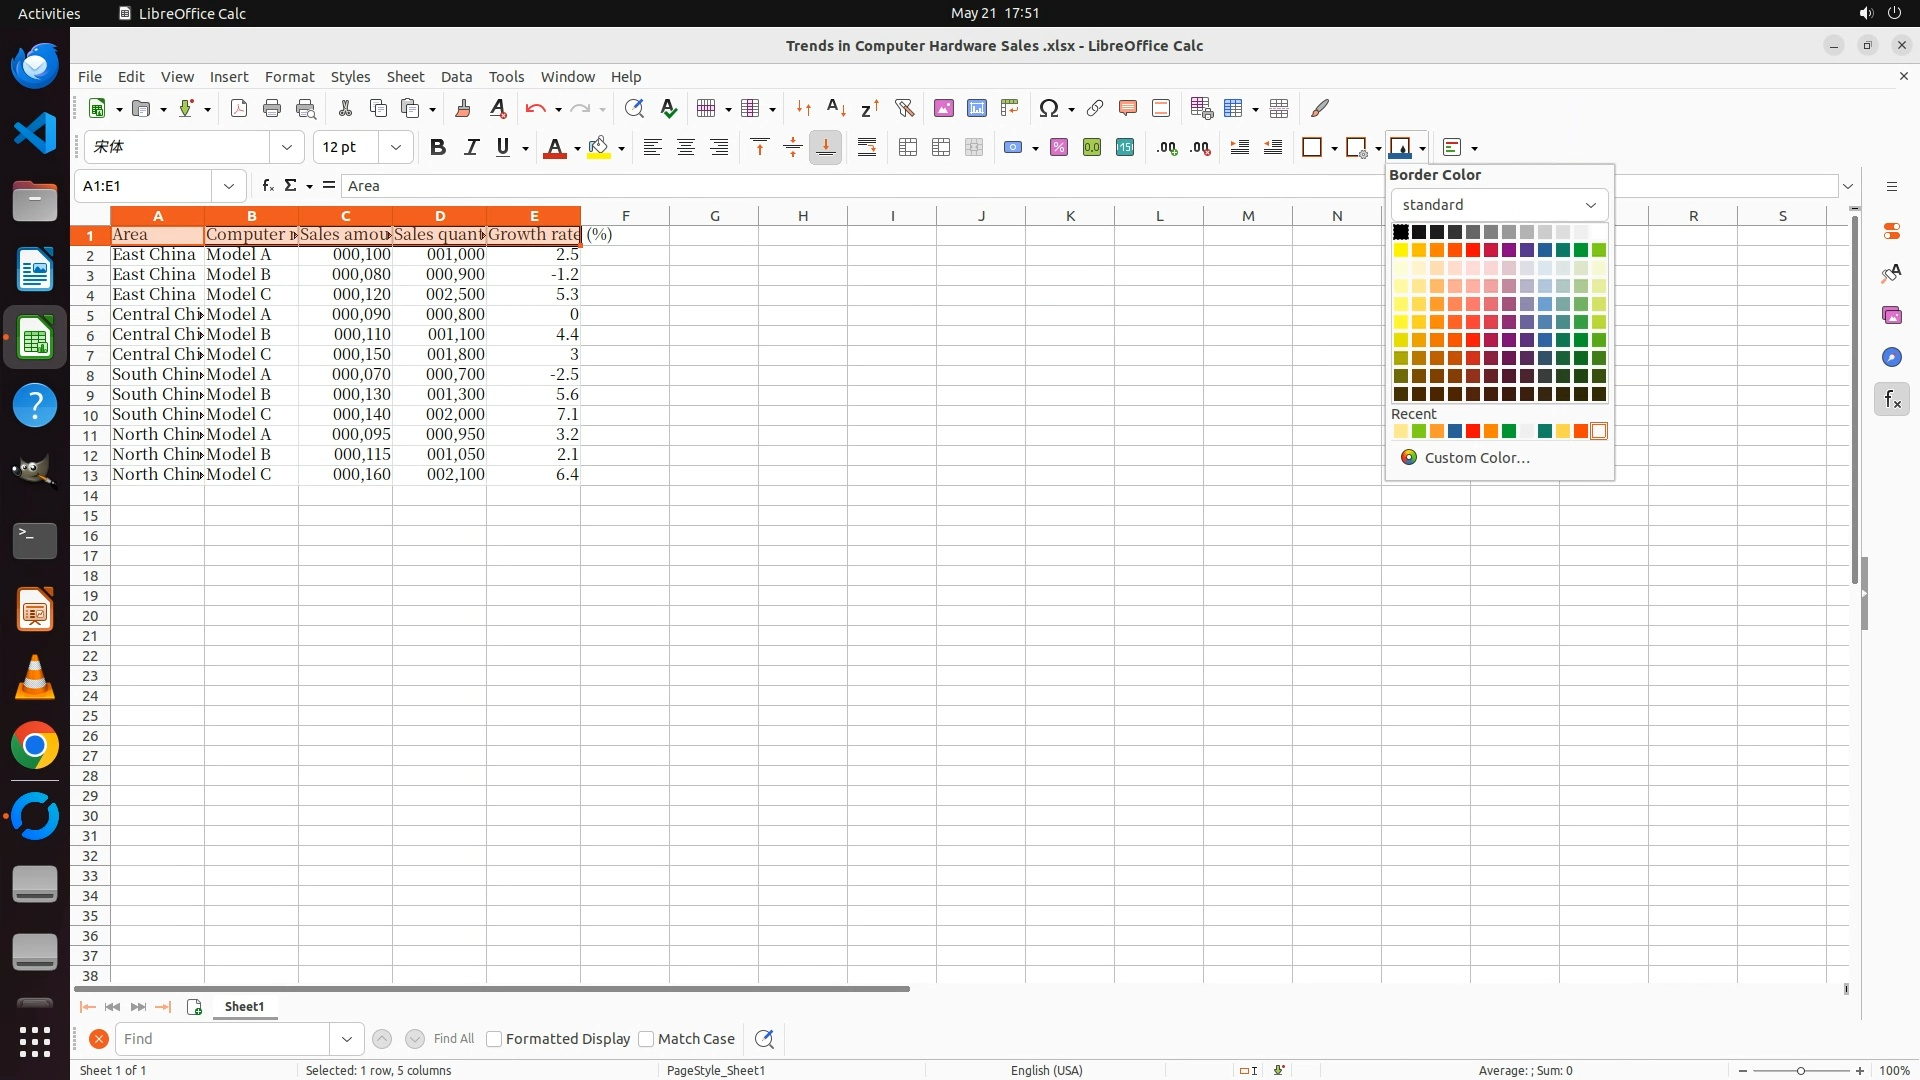Open the font size dropdown

pos(396,148)
